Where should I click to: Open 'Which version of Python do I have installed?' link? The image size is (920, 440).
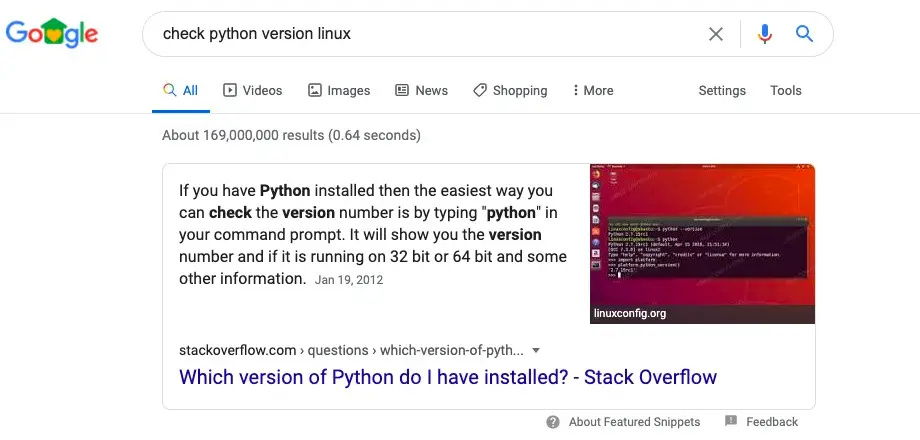coord(448,377)
